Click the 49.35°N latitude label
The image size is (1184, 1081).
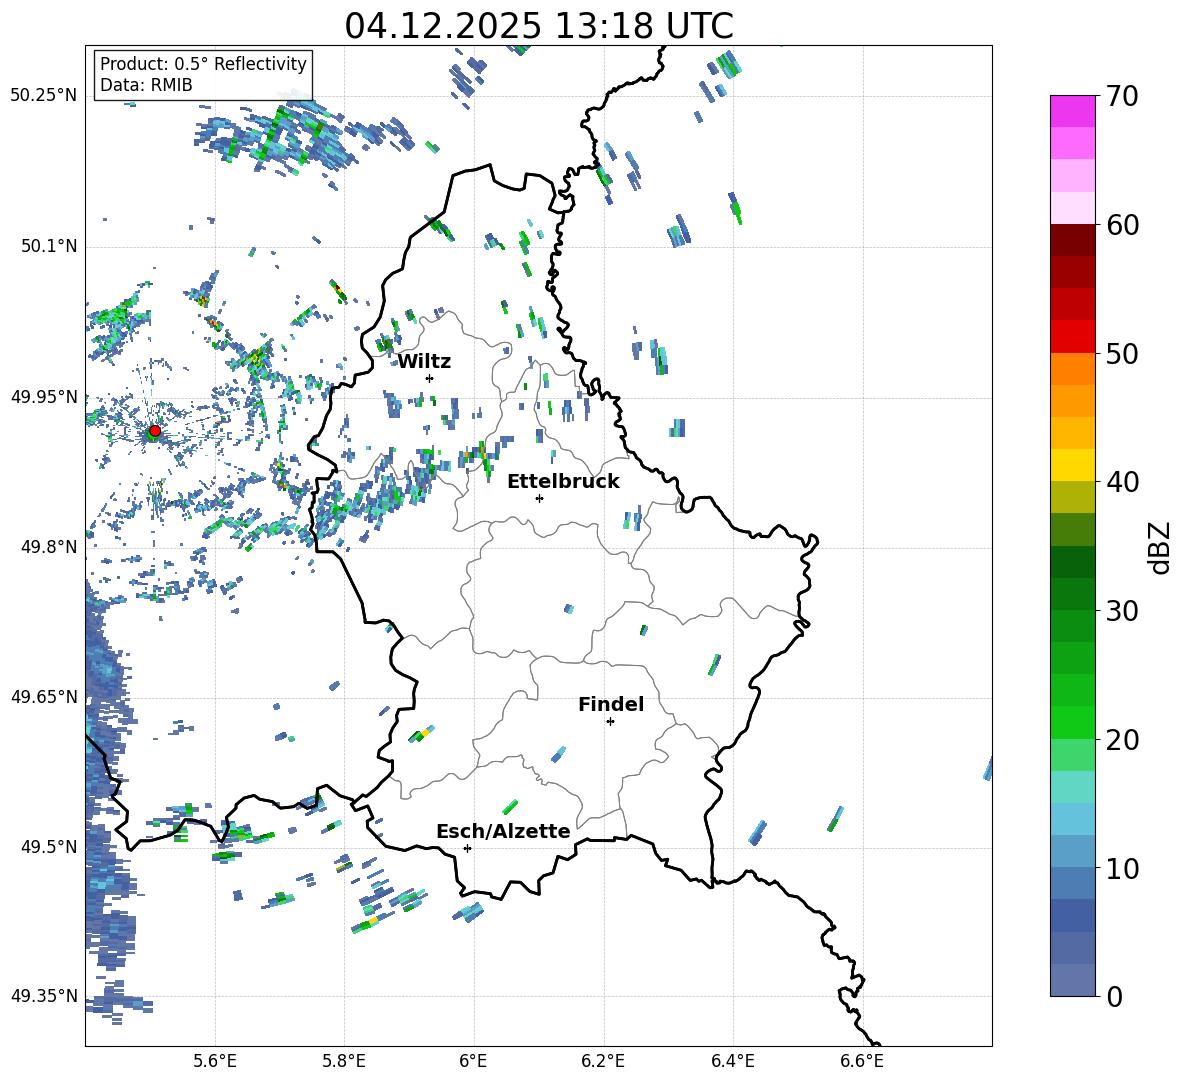tap(44, 996)
